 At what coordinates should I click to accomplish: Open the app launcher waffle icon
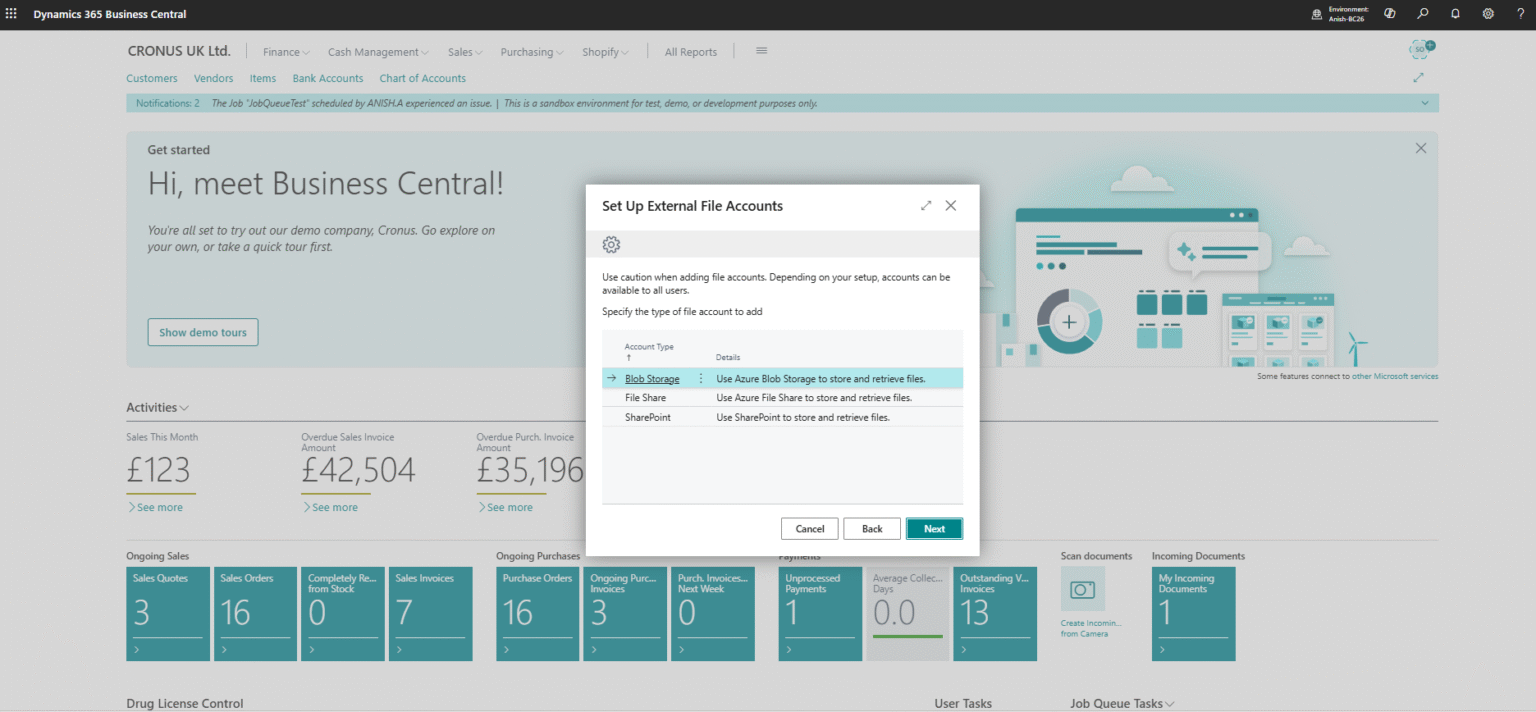tap(12, 14)
